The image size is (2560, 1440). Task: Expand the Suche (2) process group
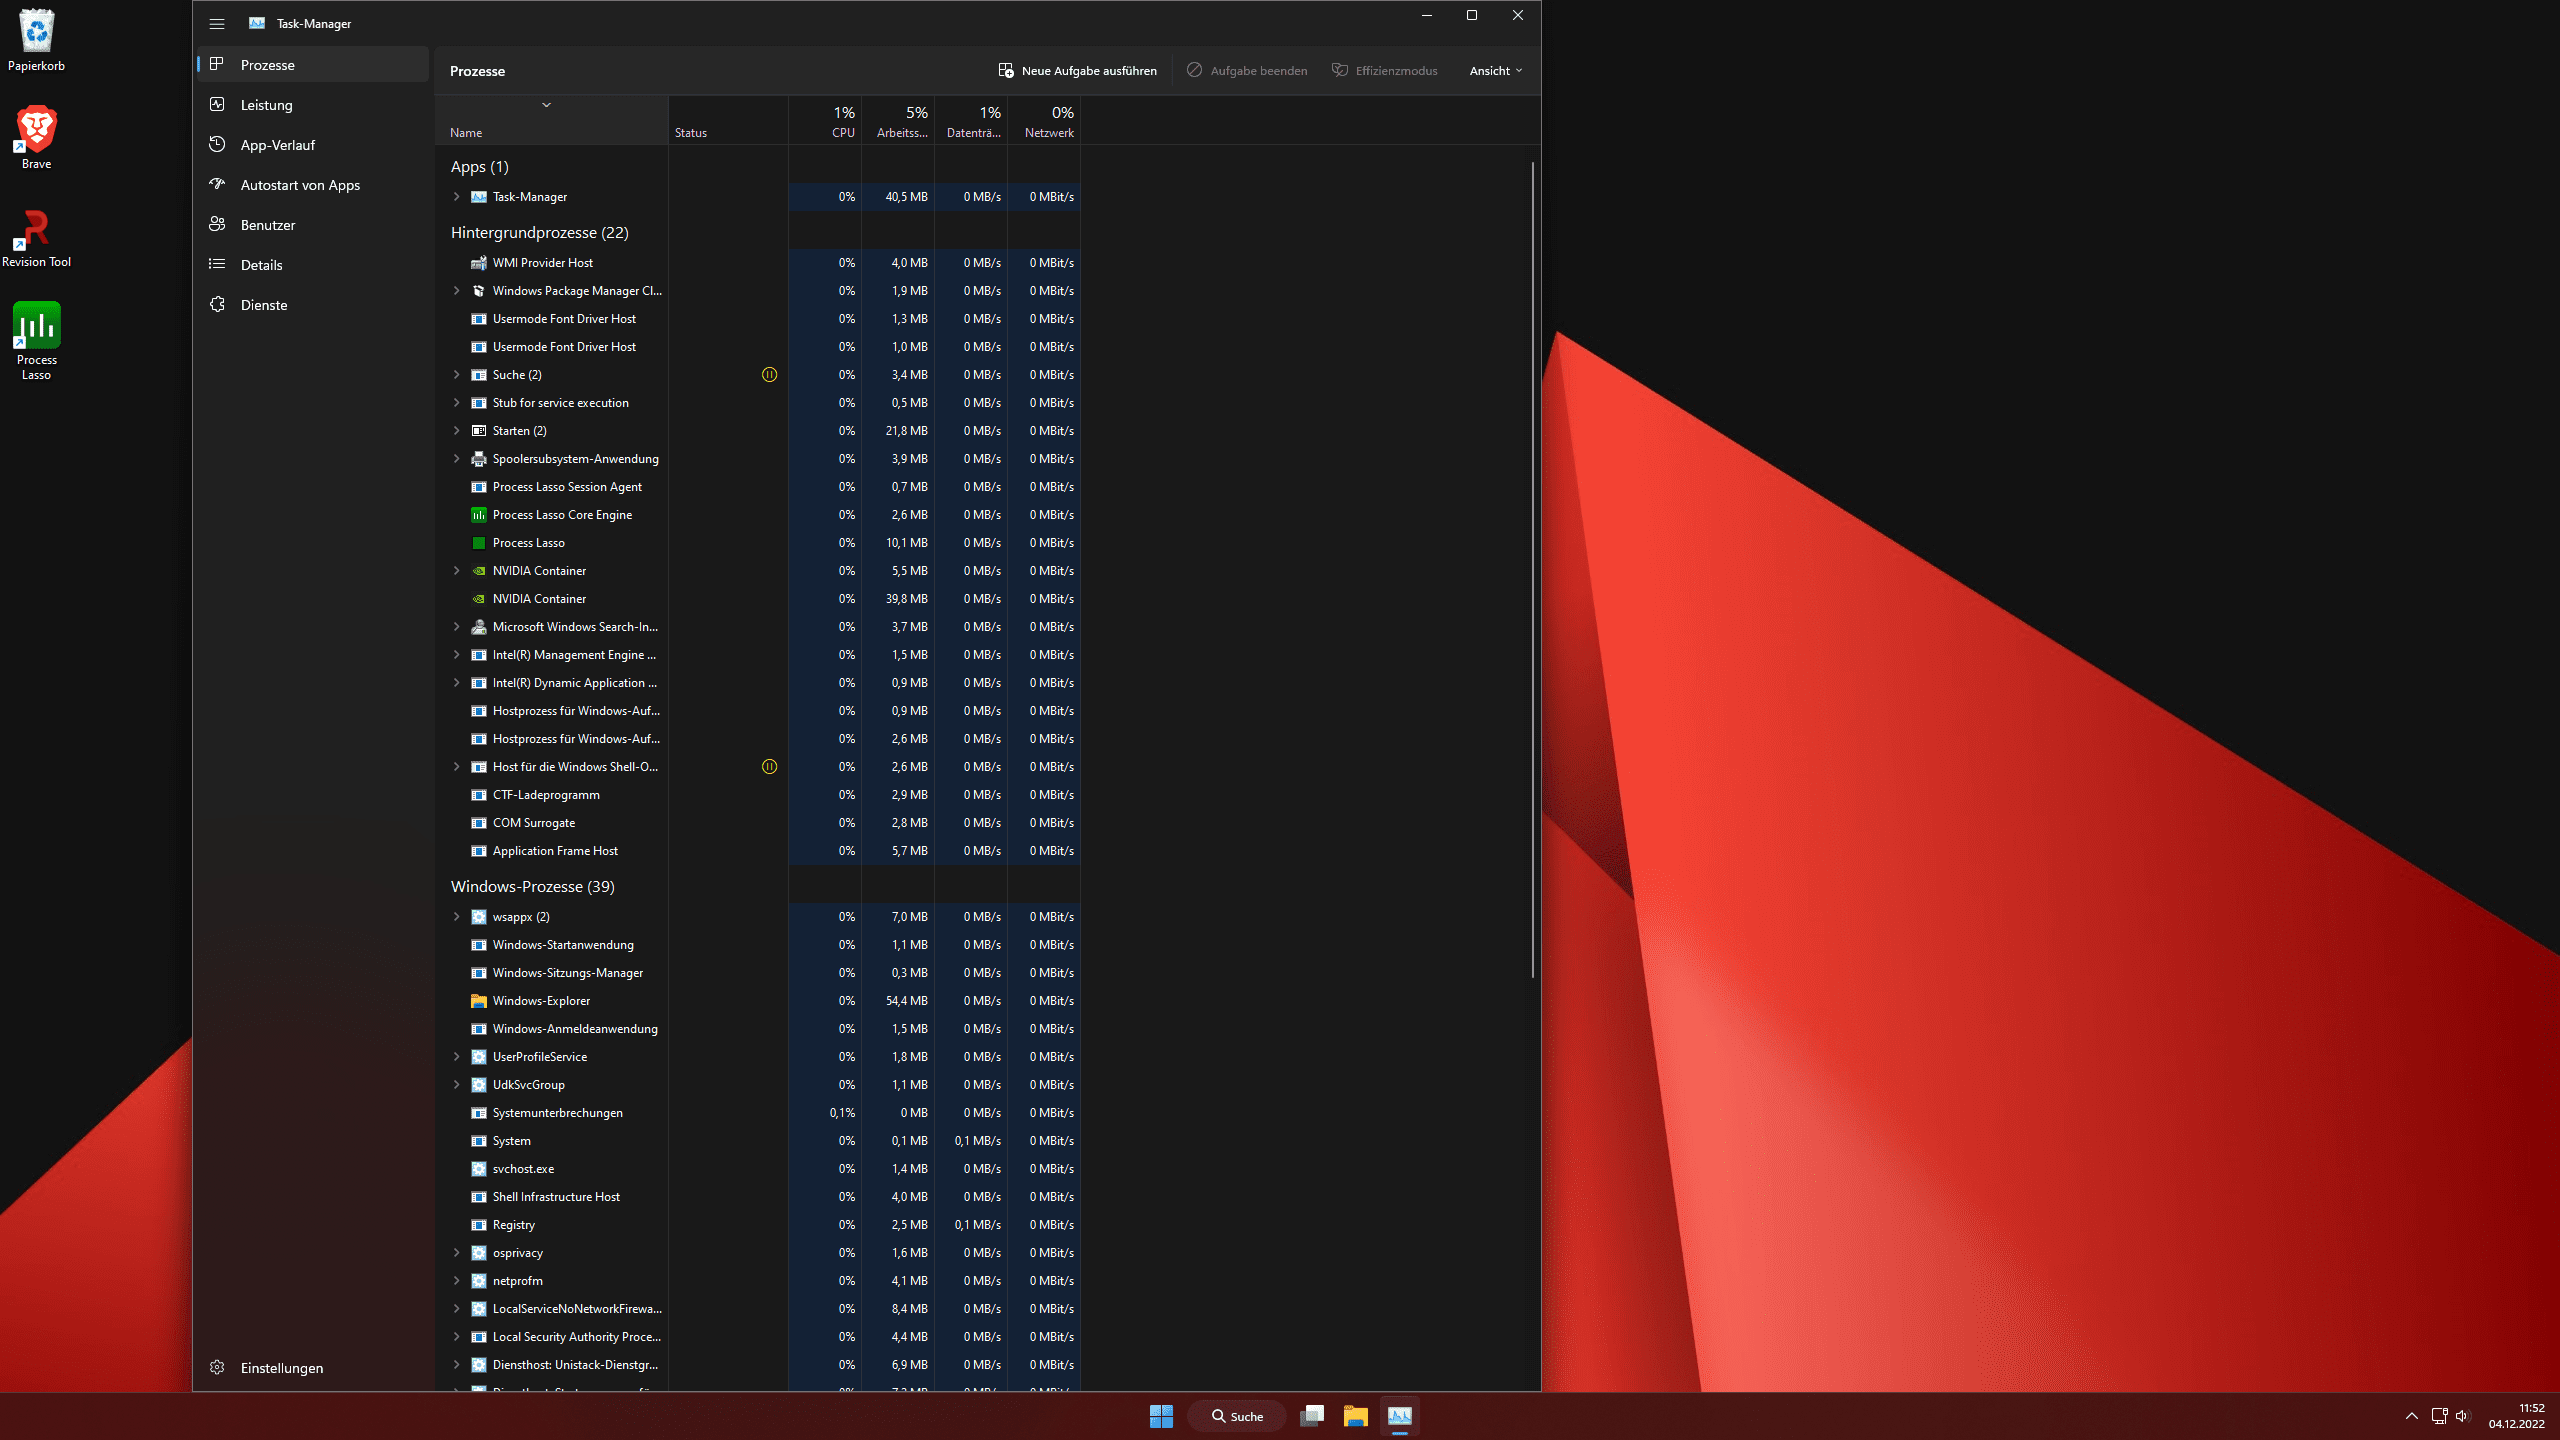(457, 375)
